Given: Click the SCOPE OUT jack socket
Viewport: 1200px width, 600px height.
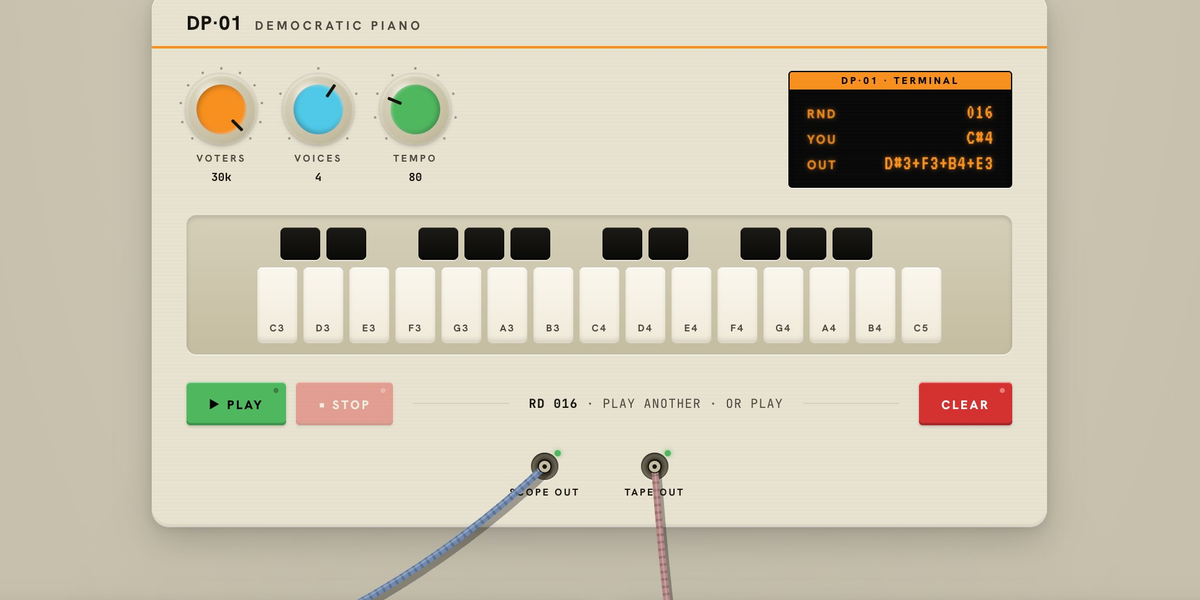Looking at the screenshot, I should pos(544,466).
